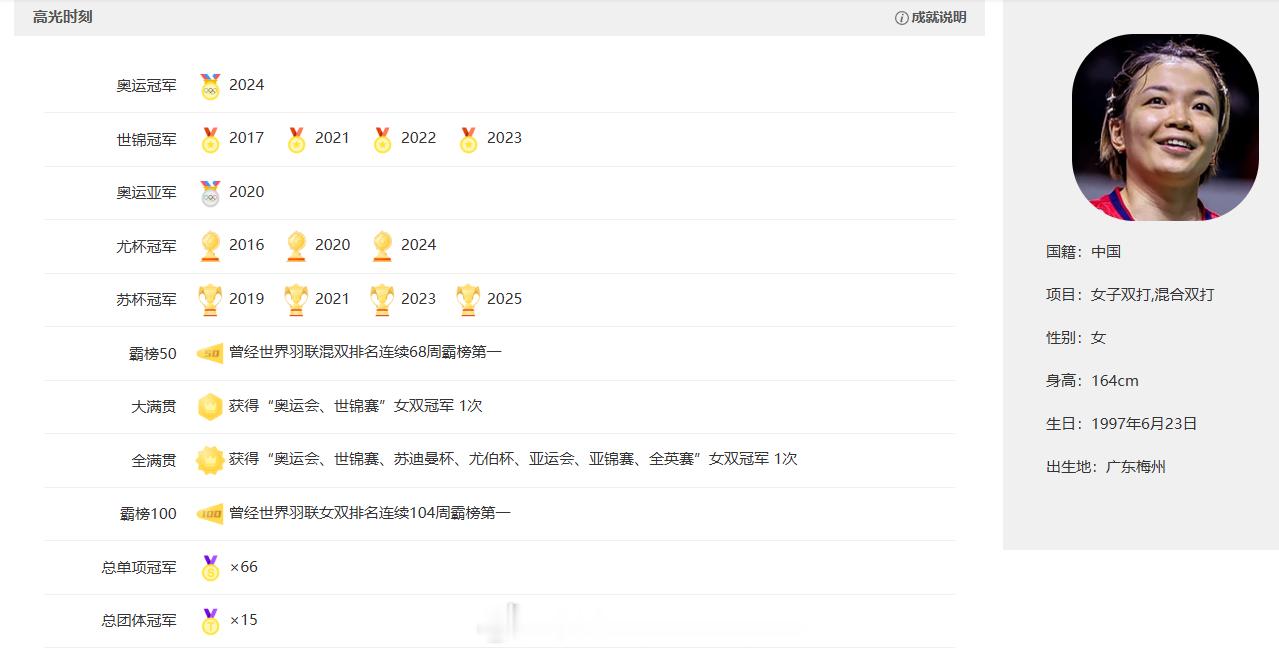Click the year 2024 in the 奥运冠军 row

coord(247,85)
